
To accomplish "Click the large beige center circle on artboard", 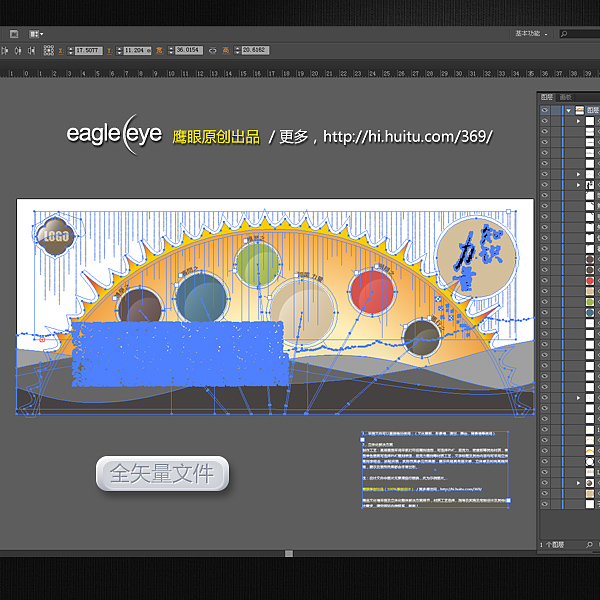I will [x=303, y=312].
